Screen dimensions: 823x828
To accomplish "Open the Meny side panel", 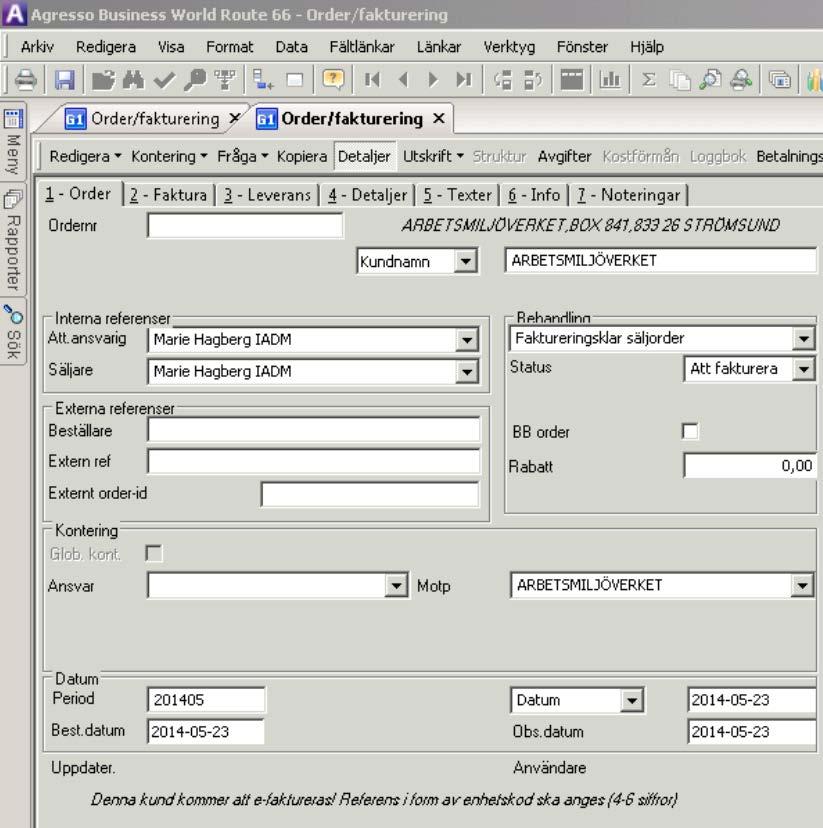I will tap(13, 143).
